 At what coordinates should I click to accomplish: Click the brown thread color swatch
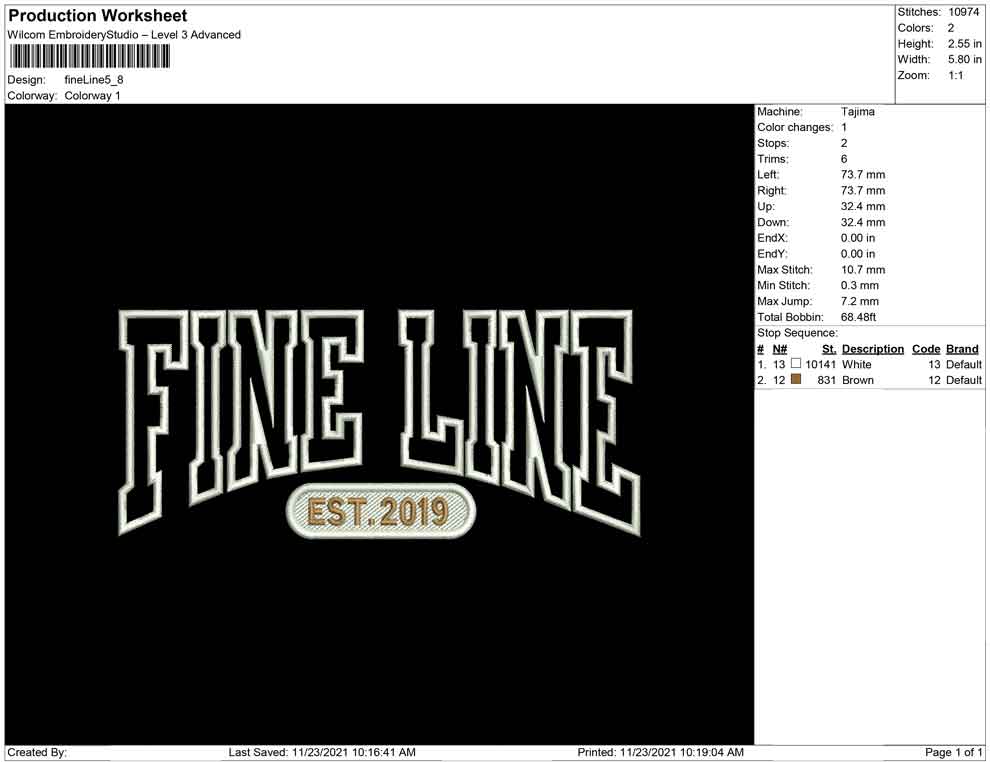pyautogui.click(x=796, y=379)
